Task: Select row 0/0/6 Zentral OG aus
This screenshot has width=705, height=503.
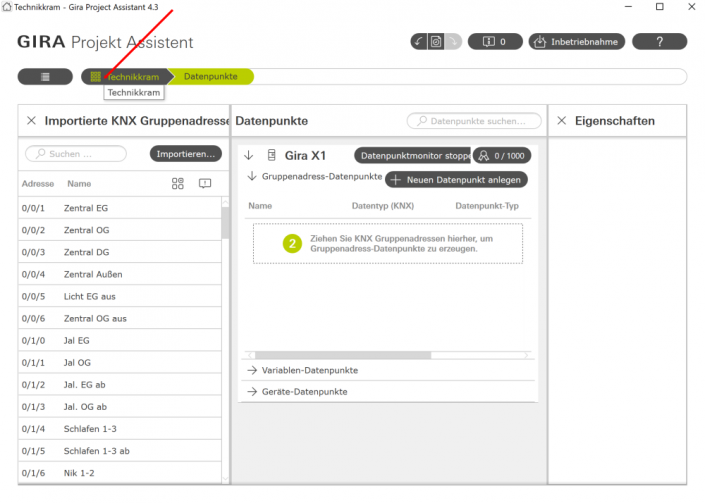Action: pyautogui.click(x=120, y=318)
